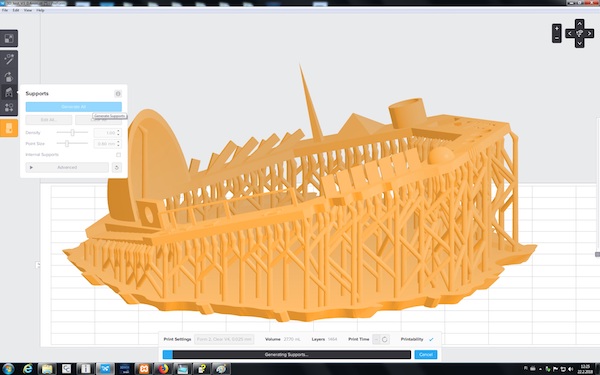600x375 pixels.
Task: Click the Print Time refresh icon
Action: (x=385, y=339)
